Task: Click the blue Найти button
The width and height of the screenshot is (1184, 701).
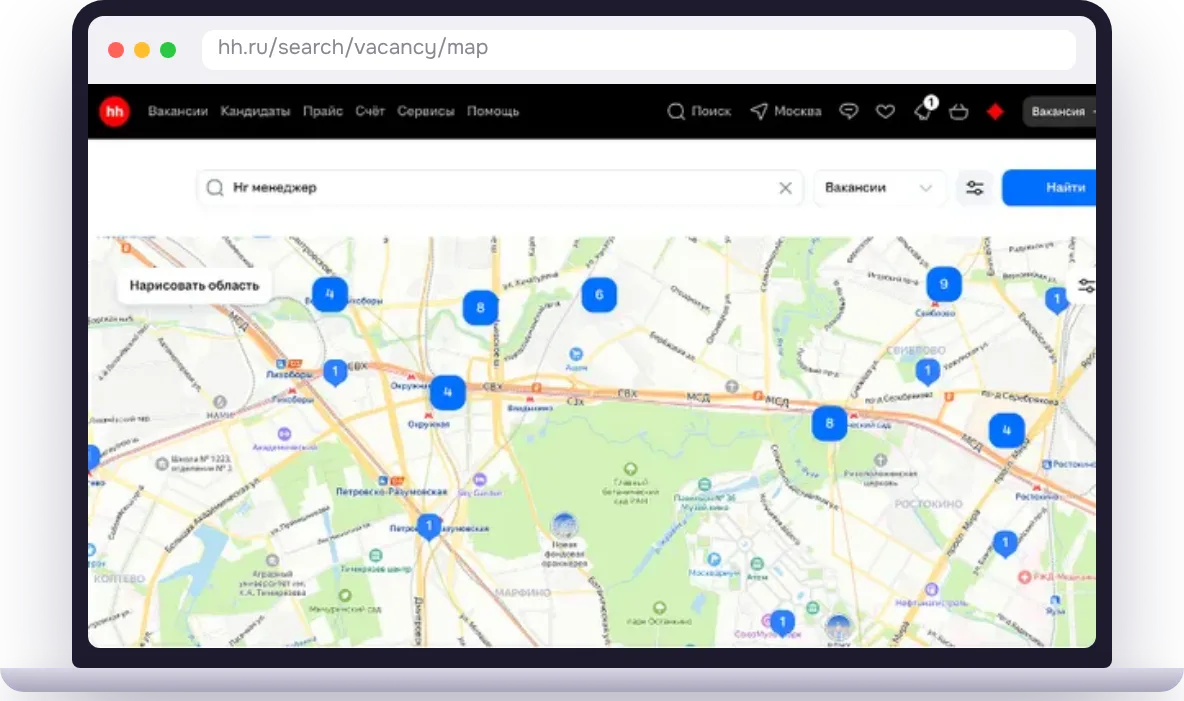Action: (x=1050, y=187)
